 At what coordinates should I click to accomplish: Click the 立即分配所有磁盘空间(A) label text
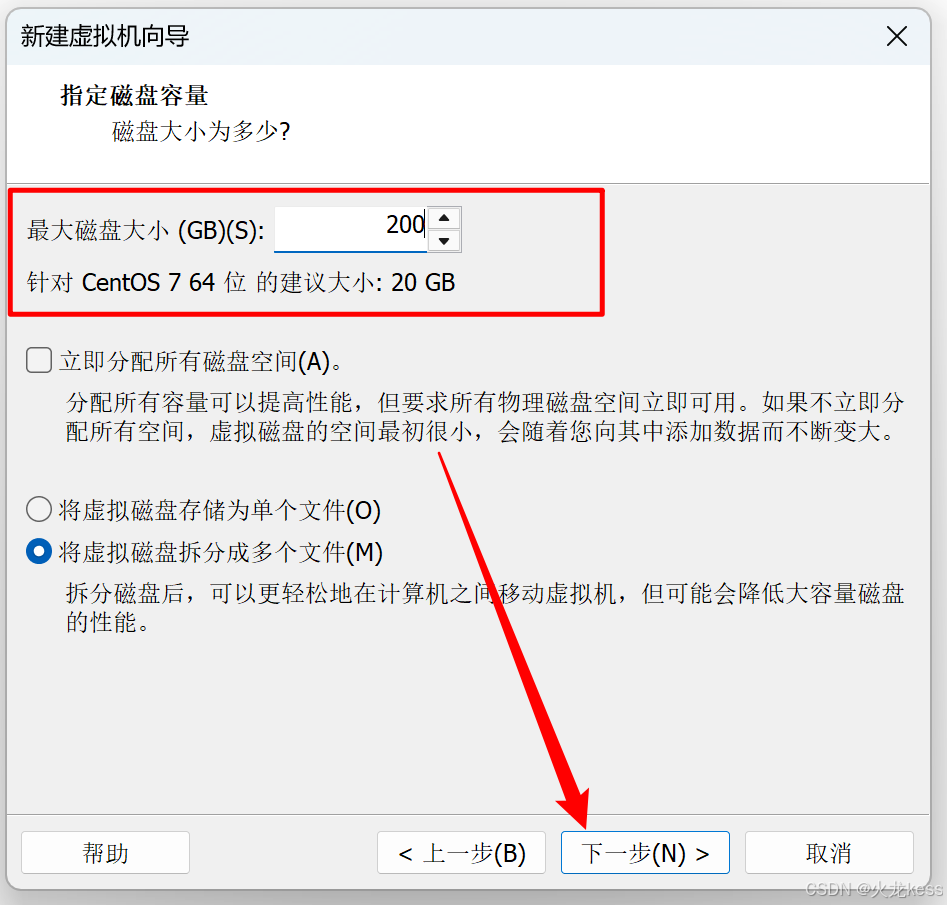point(201,361)
